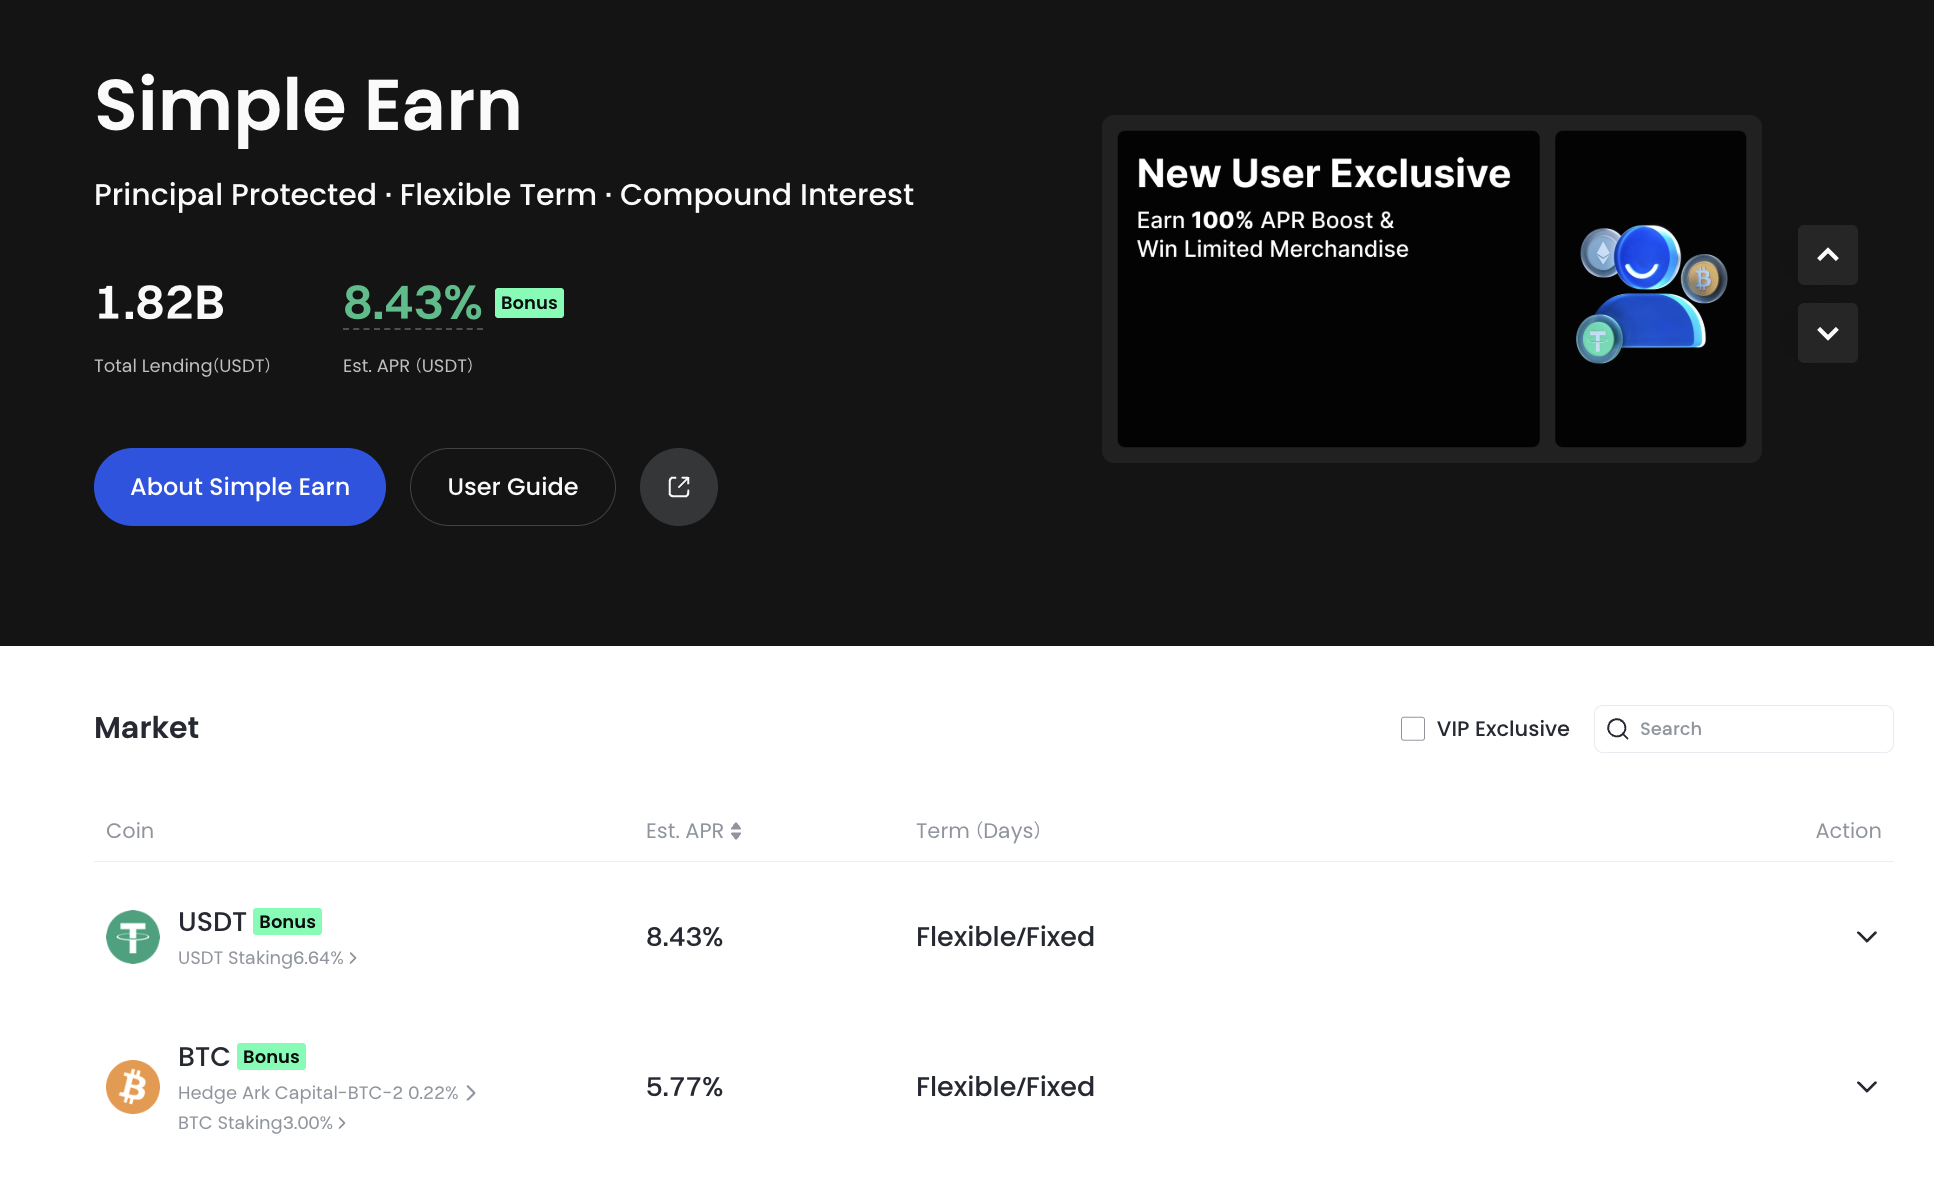Viewport: 1934px width, 1182px height.
Task: Open the New User Exclusive banner
Action: pos(1327,290)
